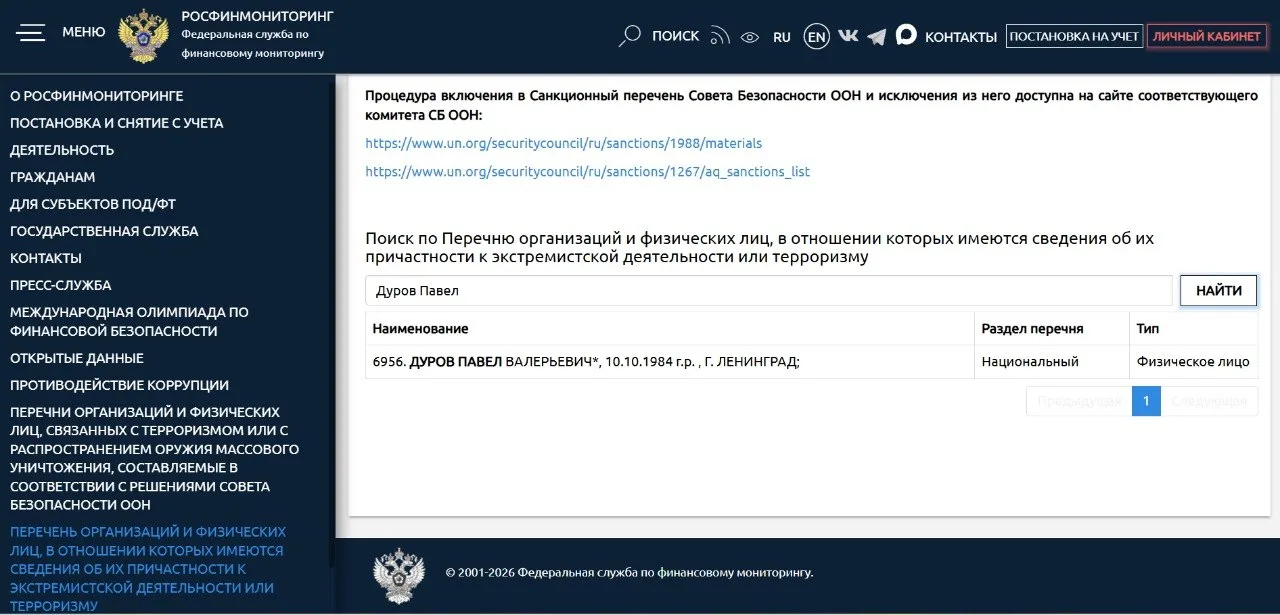Select the row 6956. ДУРОВ ПАВЕЛ ВАЛЕРЬЕВИЧ

click(812, 362)
